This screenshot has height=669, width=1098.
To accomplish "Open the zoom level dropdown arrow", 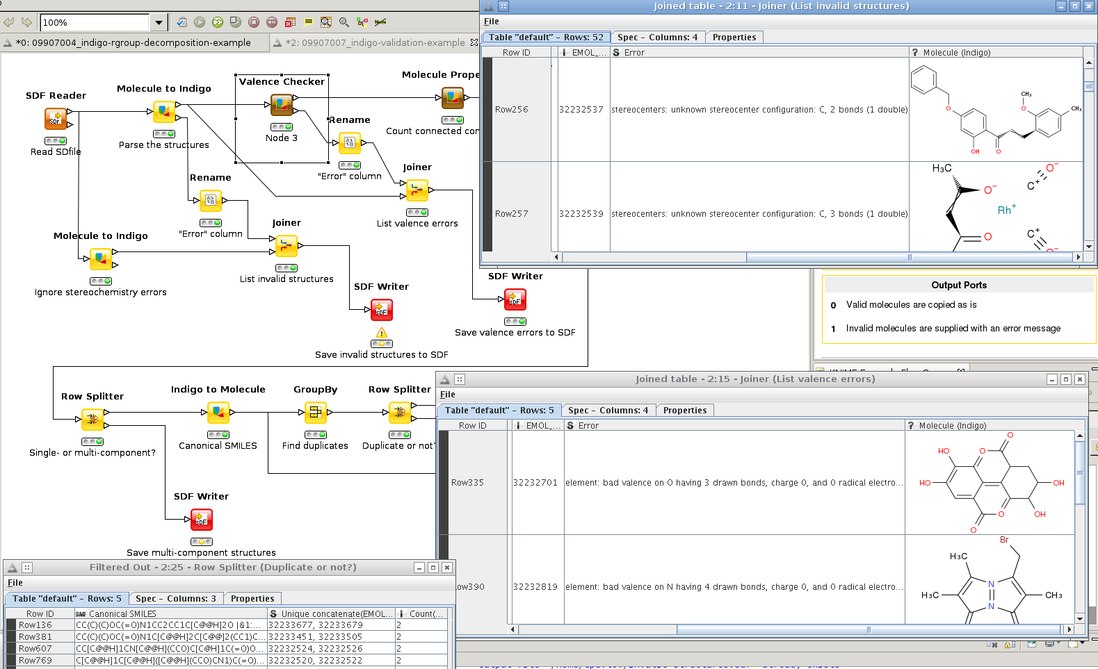I will tap(159, 22).
